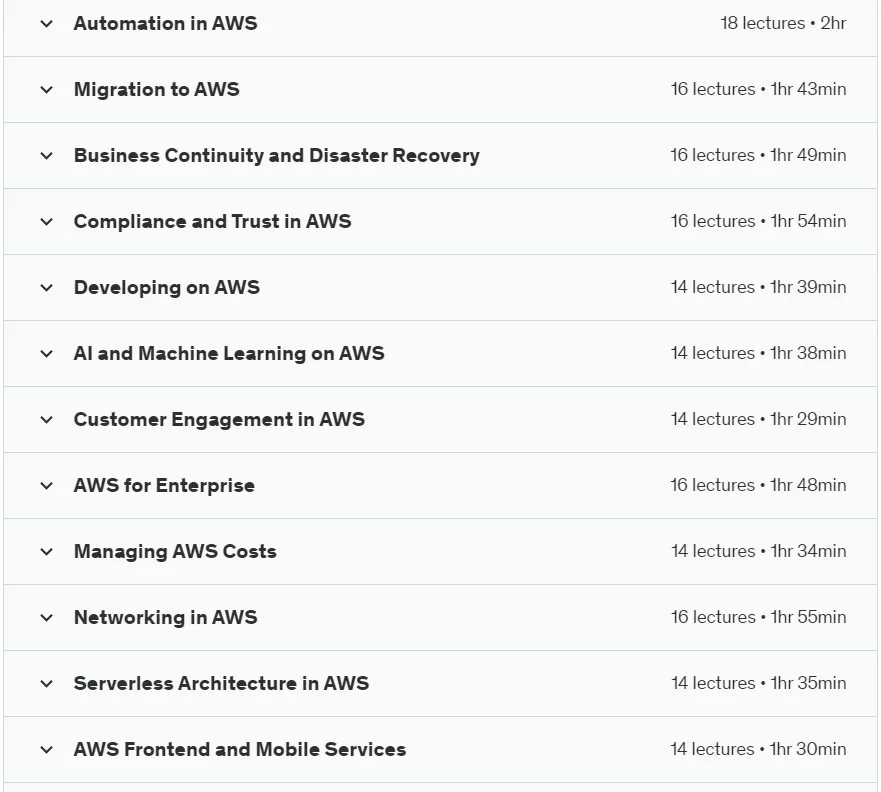
Task: Open AWS Frontend and Mobile Services title
Action: tap(240, 750)
